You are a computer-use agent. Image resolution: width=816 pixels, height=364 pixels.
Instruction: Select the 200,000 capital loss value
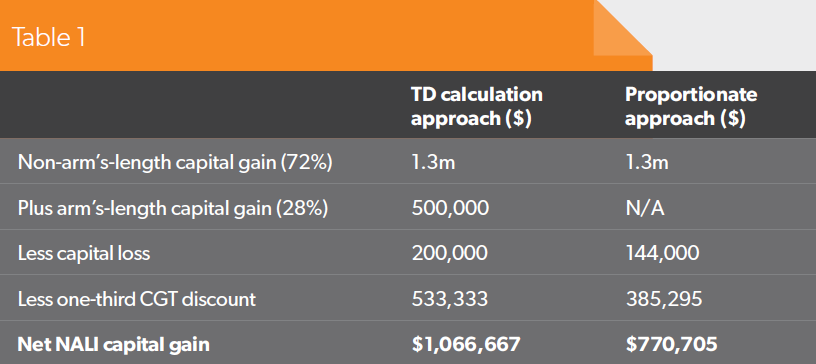[x=450, y=254]
